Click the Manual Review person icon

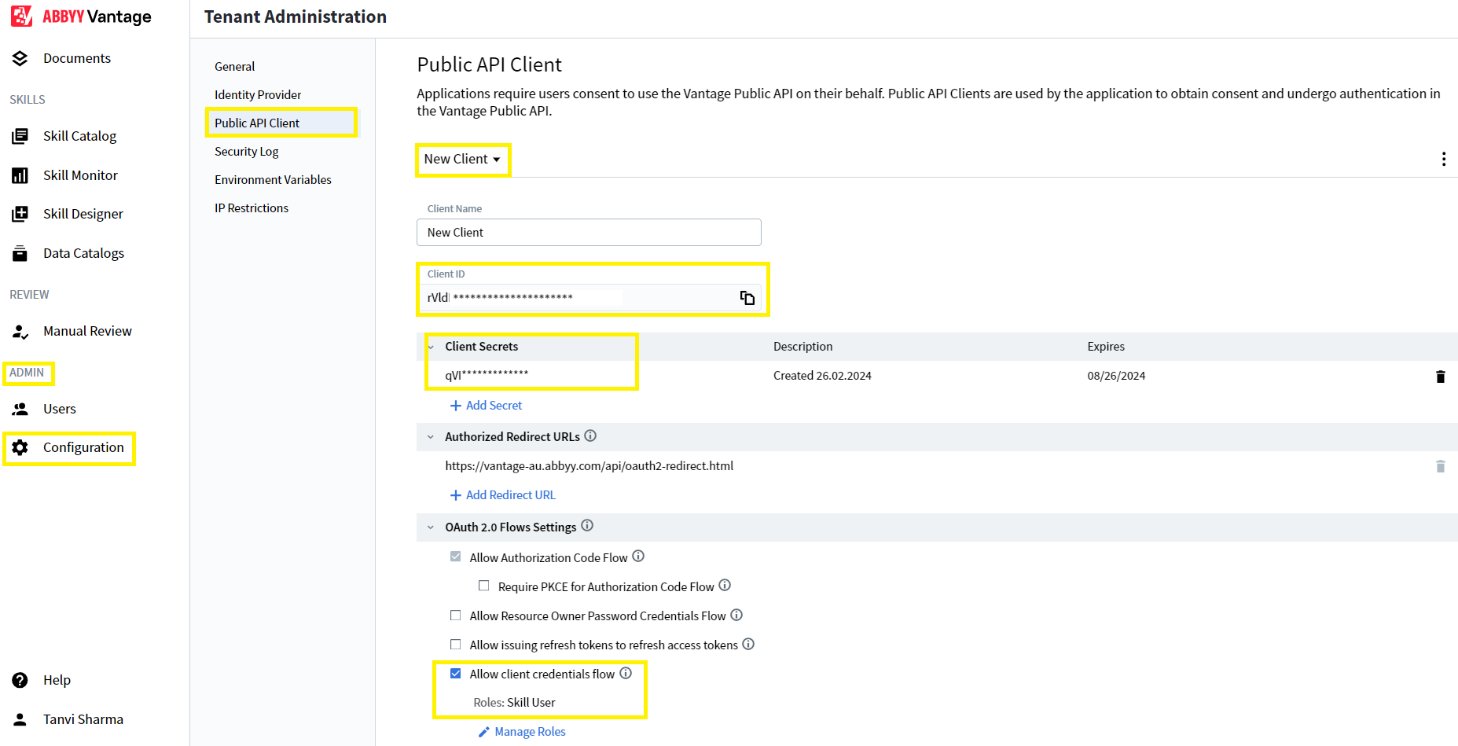pos(20,331)
